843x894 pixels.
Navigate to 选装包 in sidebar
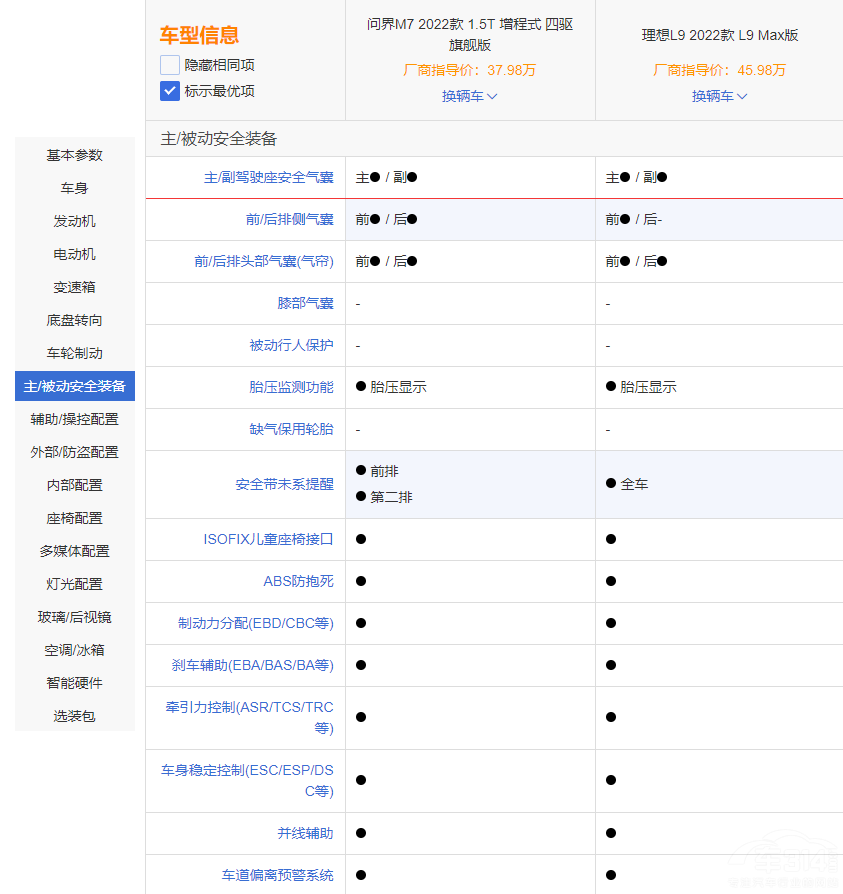75,716
